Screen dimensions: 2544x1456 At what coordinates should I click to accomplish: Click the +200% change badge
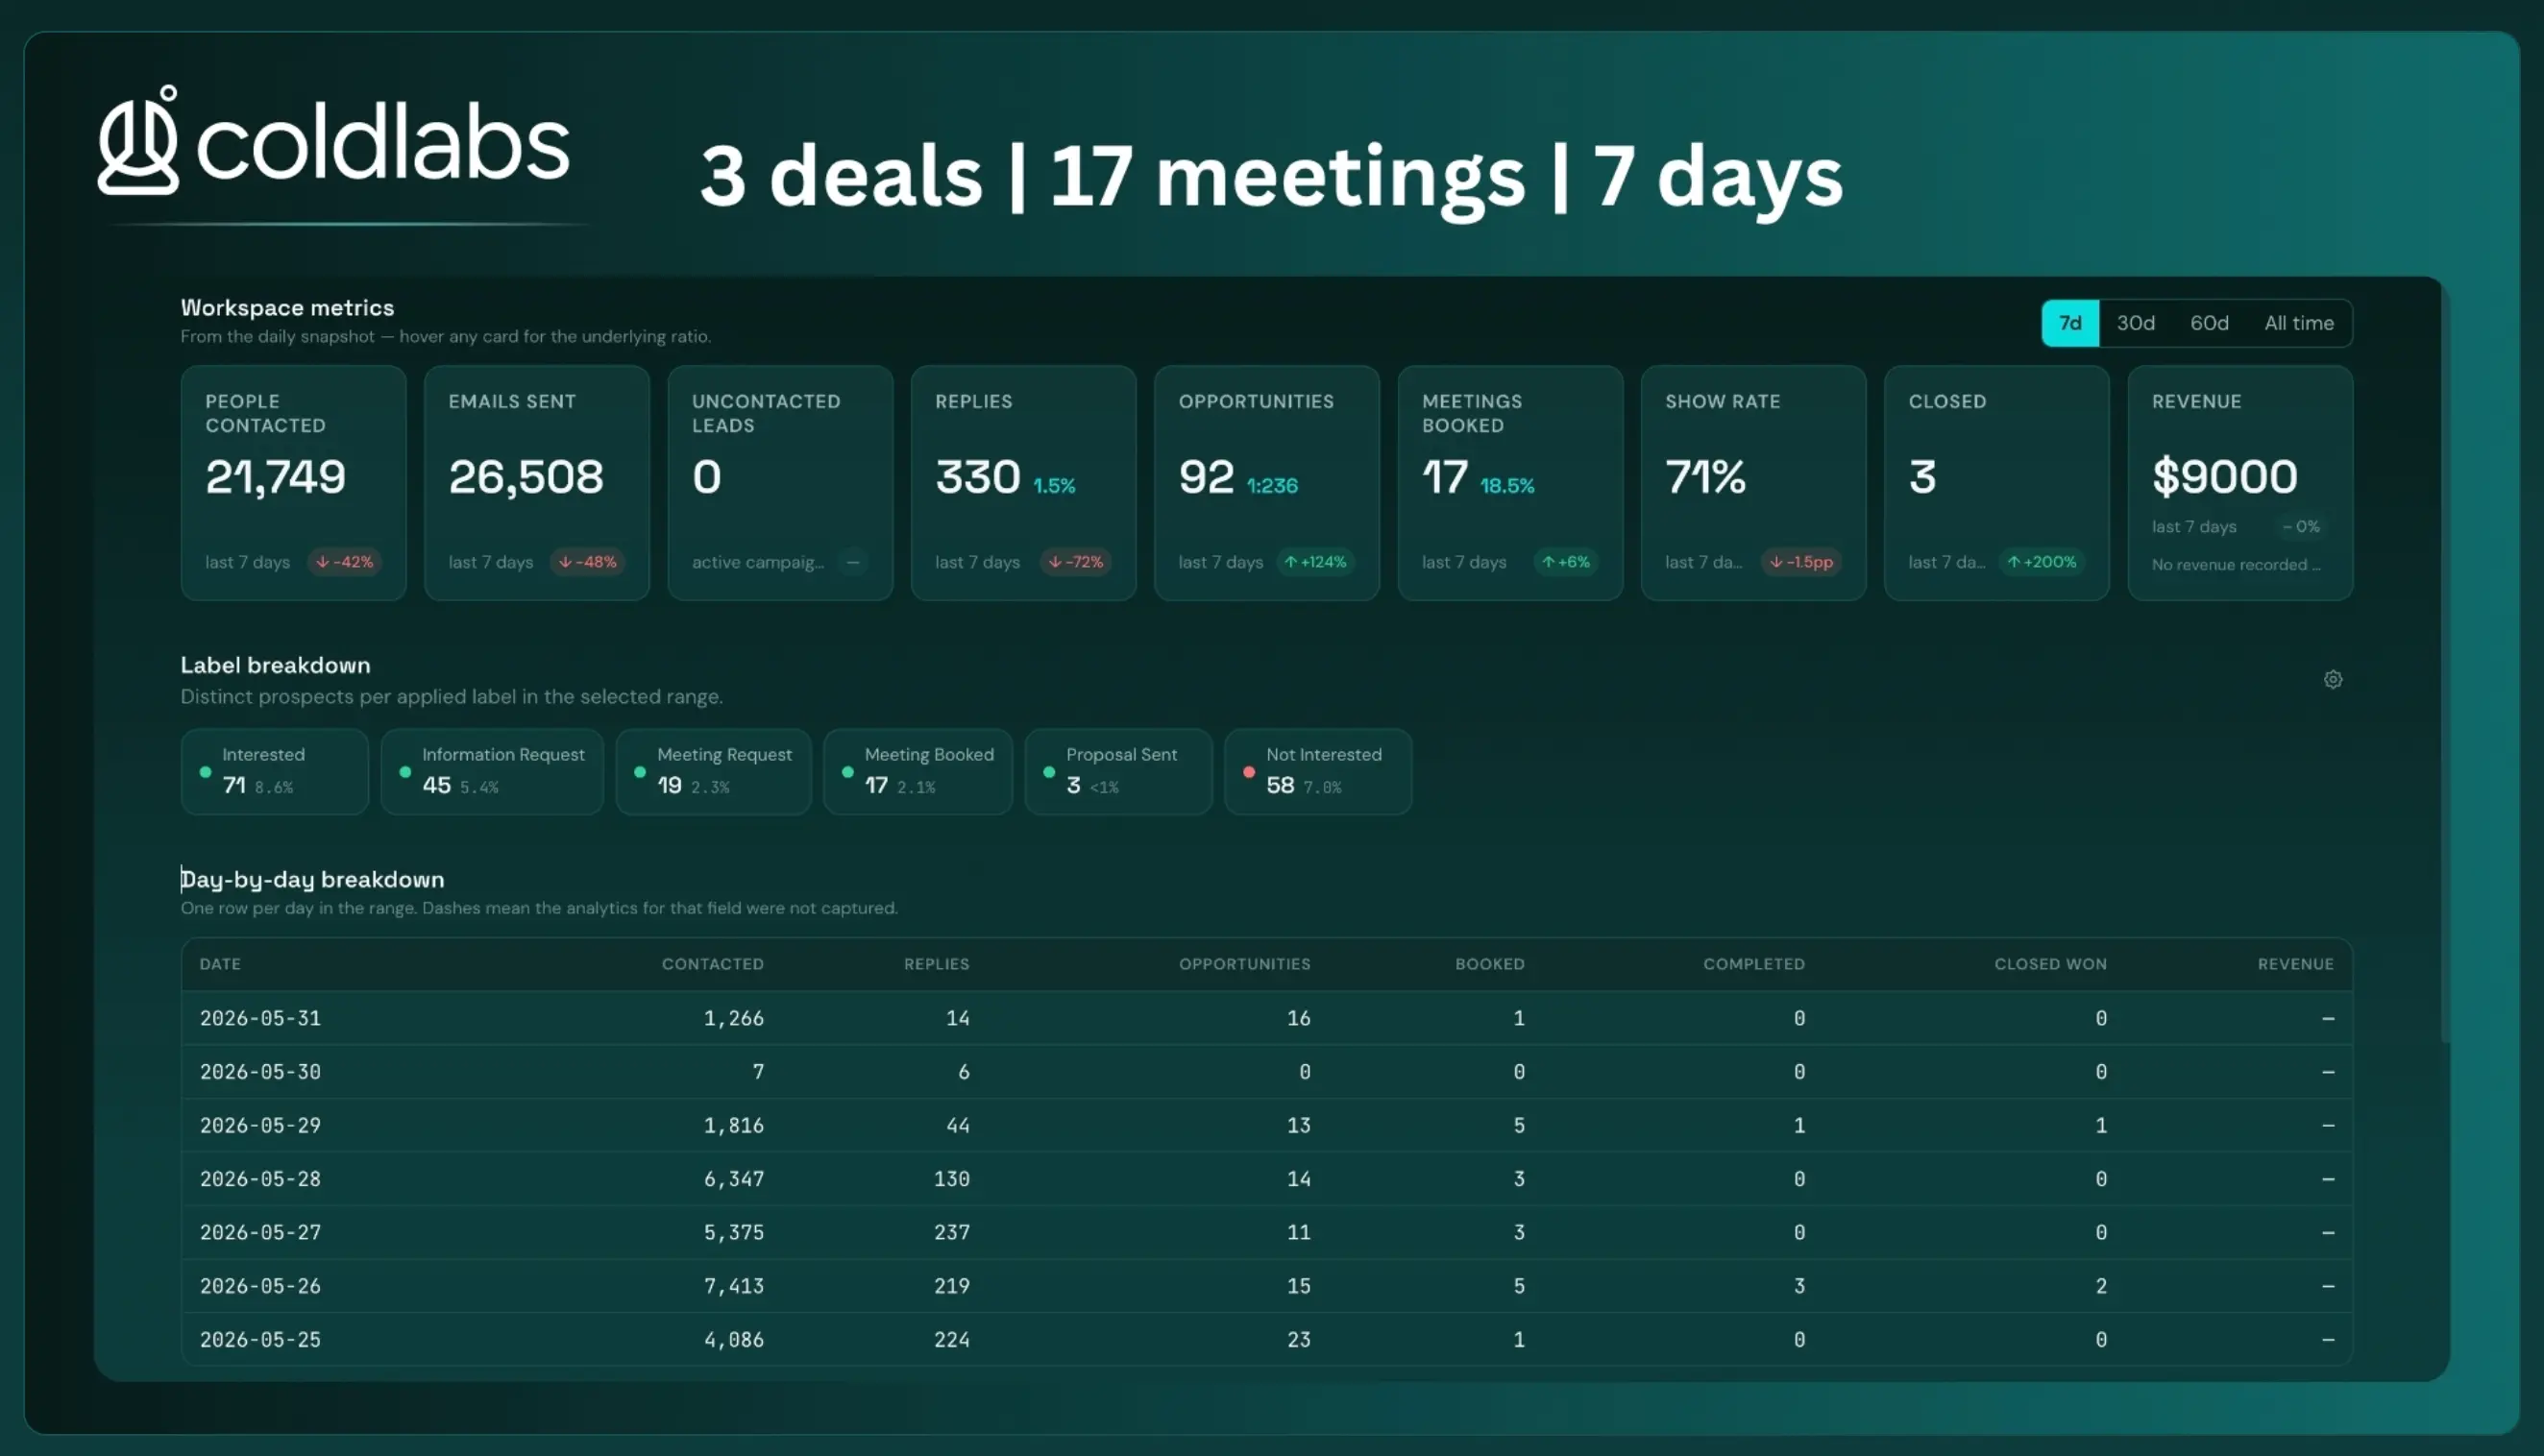[x=2041, y=562]
